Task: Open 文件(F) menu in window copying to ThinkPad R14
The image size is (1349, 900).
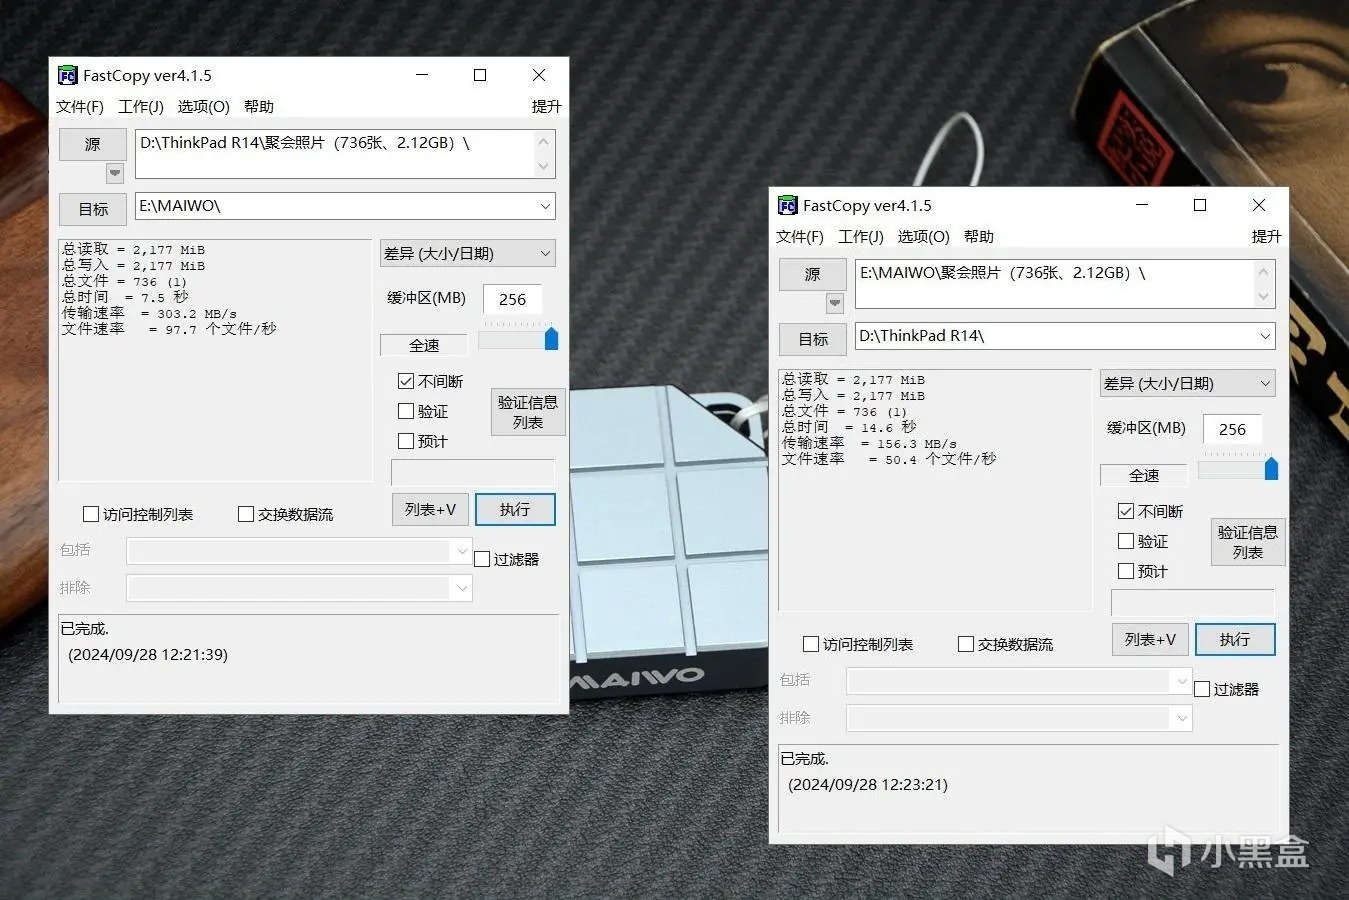Action: click(800, 236)
